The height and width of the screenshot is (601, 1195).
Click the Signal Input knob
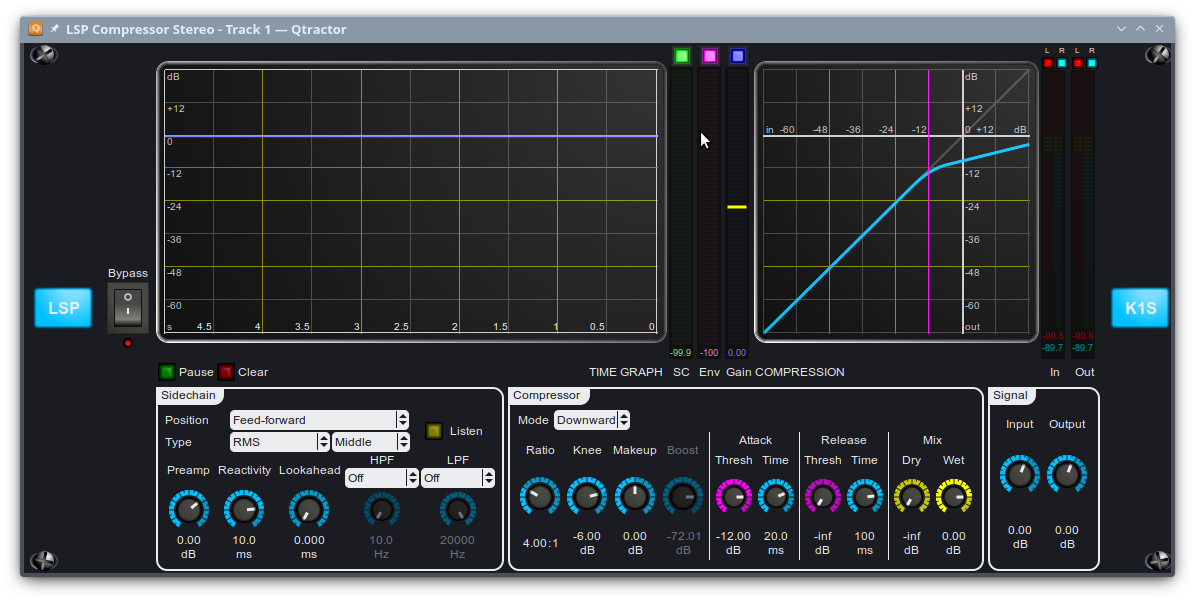[1020, 475]
